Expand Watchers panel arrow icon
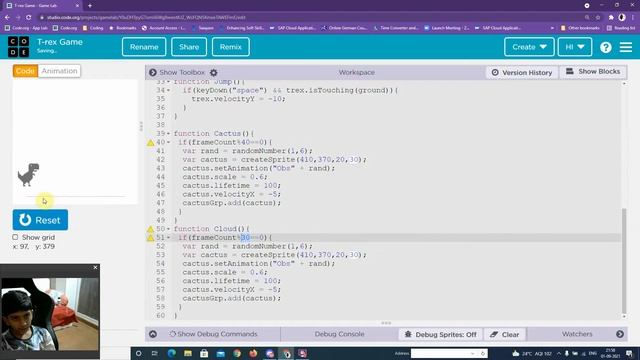This screenshot has height=360, width=640. coord(620,334)
